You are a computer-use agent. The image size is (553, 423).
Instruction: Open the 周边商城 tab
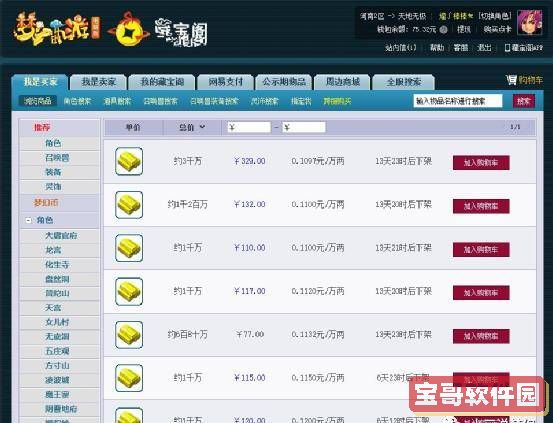(x=342, y=82)
